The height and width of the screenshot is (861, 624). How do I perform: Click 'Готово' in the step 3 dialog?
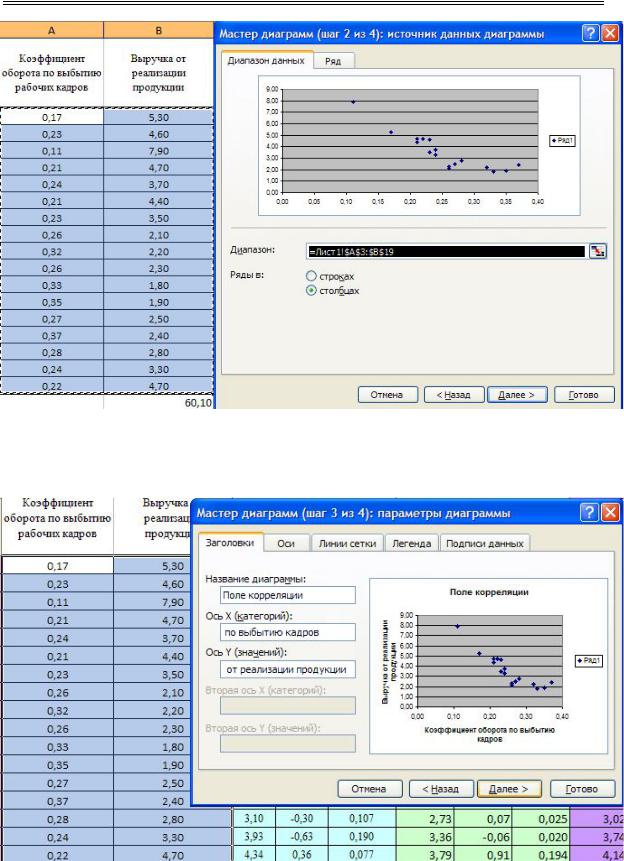582,789
